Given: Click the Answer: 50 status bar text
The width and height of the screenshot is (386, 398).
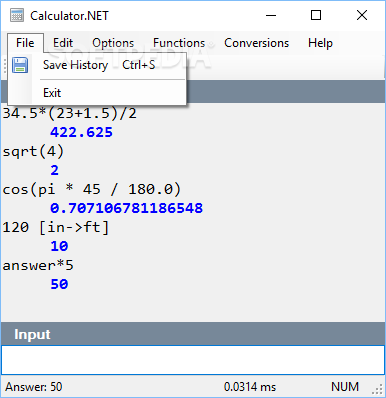Looking at the screenshot, I should (x=34, y=387).
